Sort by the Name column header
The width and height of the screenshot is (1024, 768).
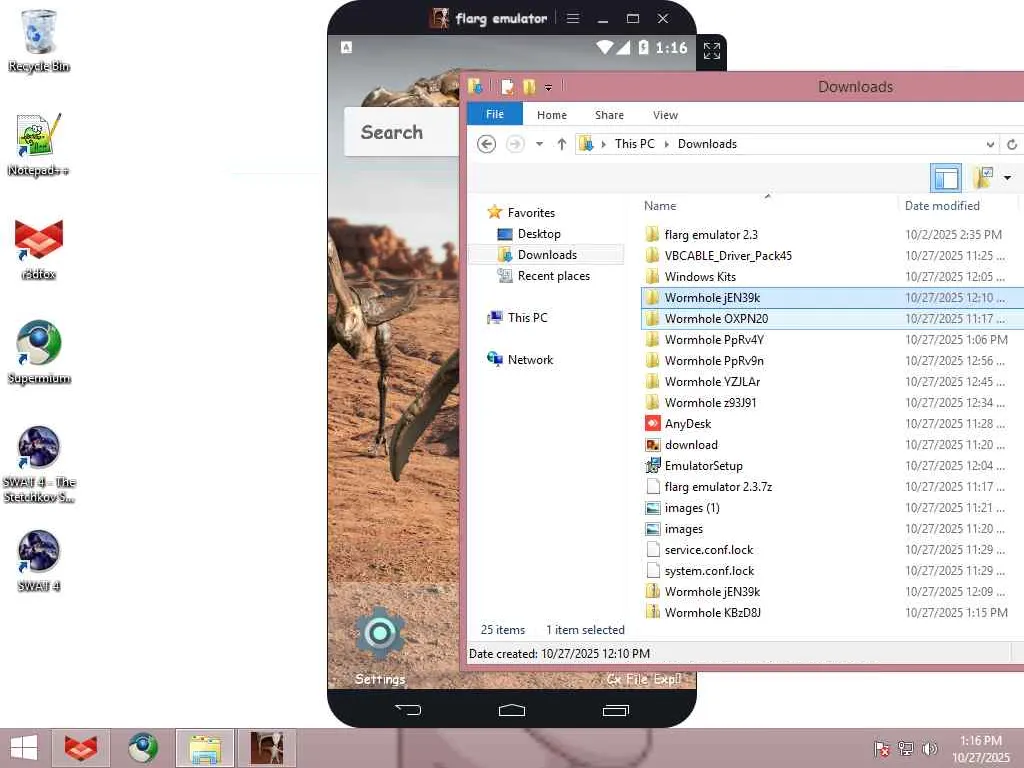(660, 206)
